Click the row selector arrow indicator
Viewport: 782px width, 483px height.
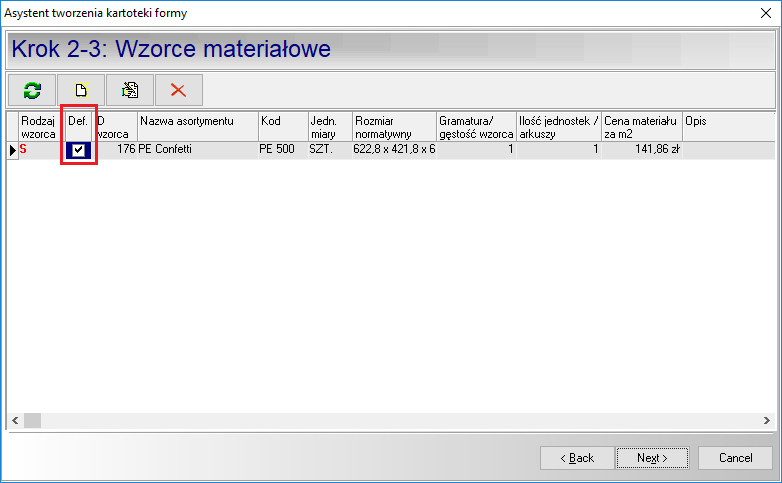(x=13, y=150)
